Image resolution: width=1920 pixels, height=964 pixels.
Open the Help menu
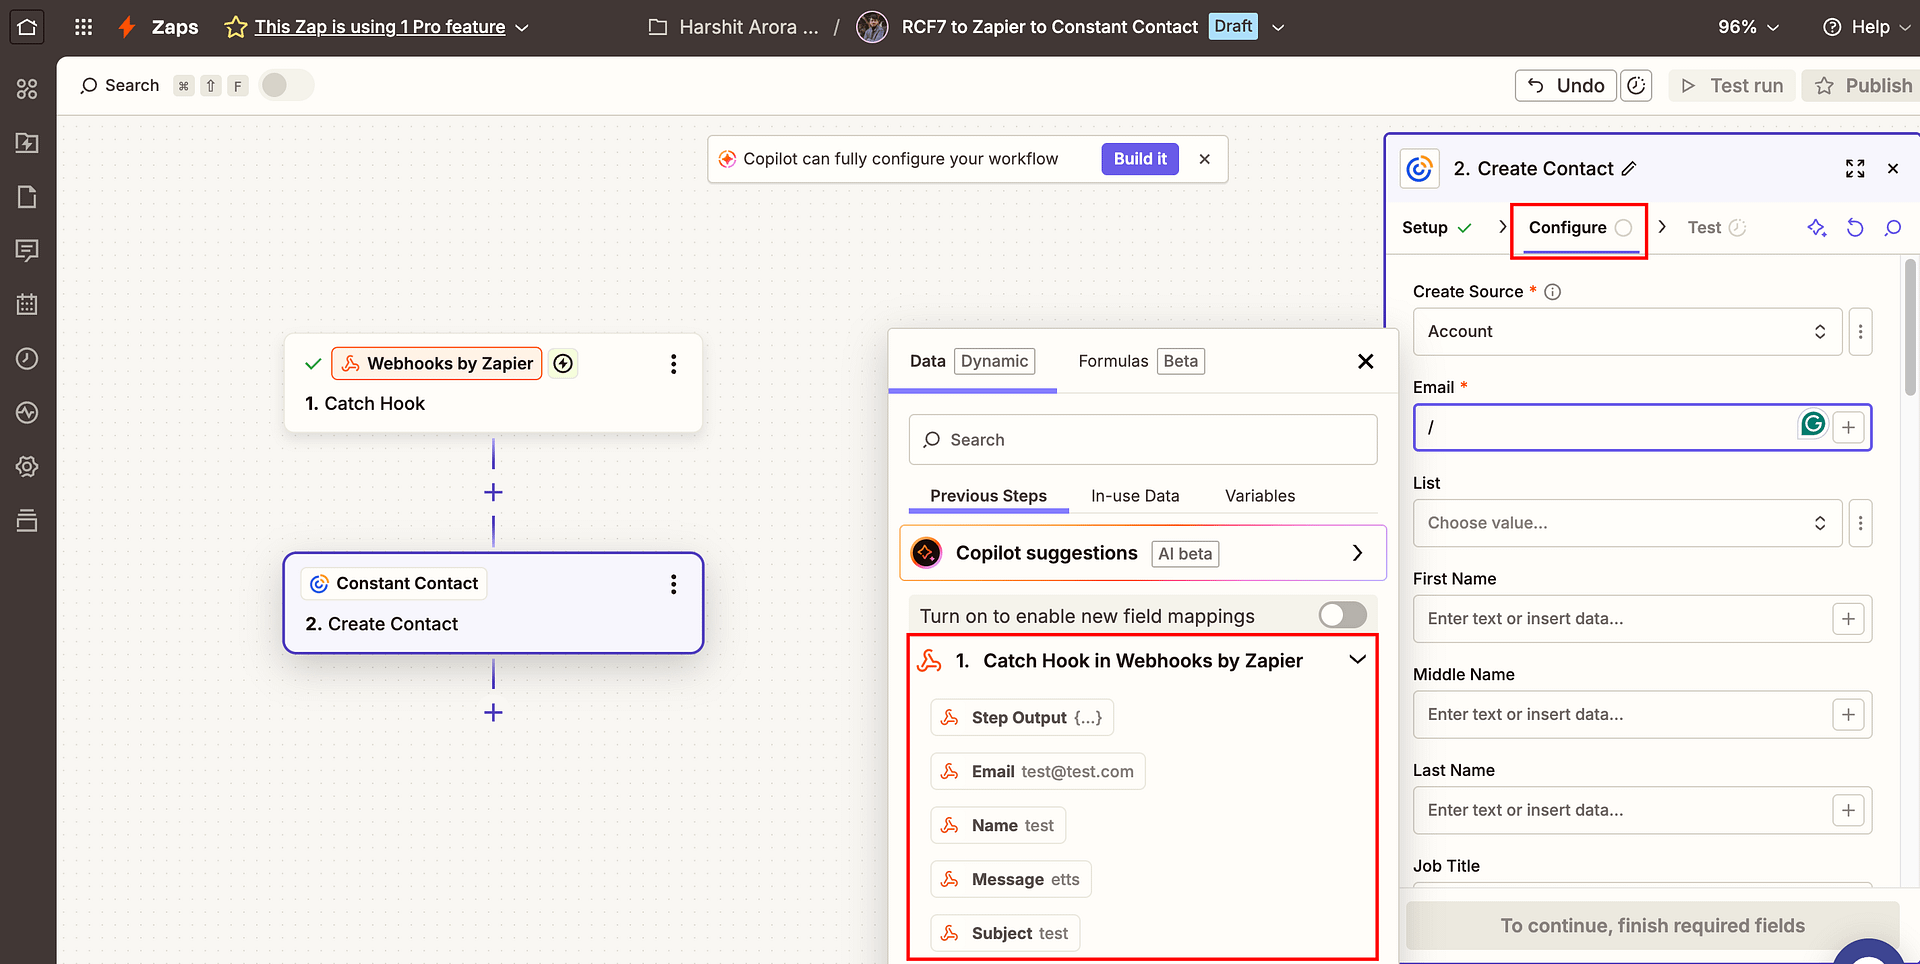click(1866, 27)
